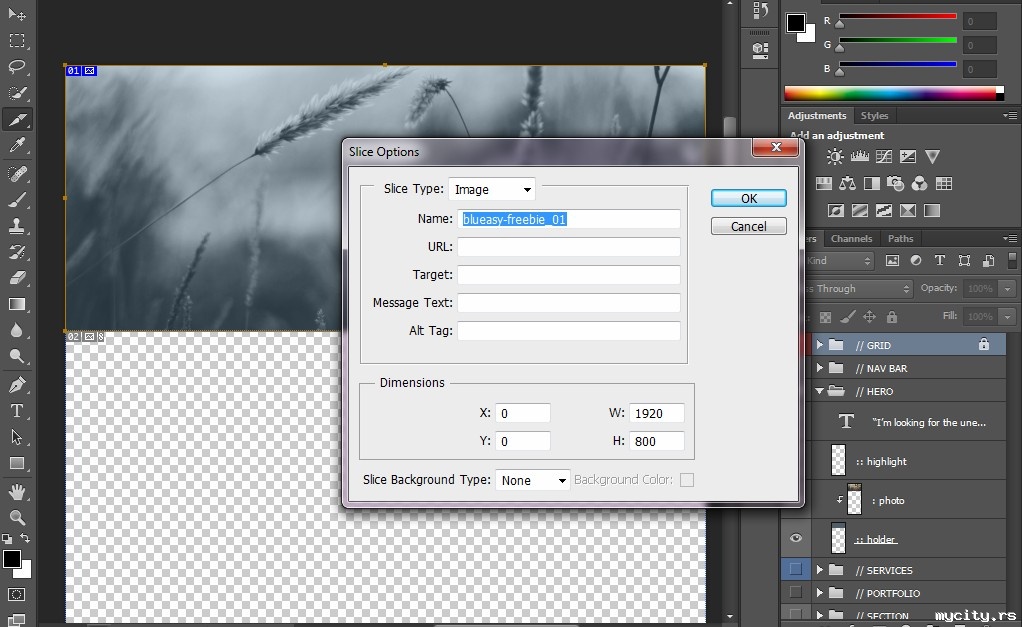Select the Eyedropper tool in the toolbar
This screenshot has width=1022, height=627.
click(x=17, y=146)
